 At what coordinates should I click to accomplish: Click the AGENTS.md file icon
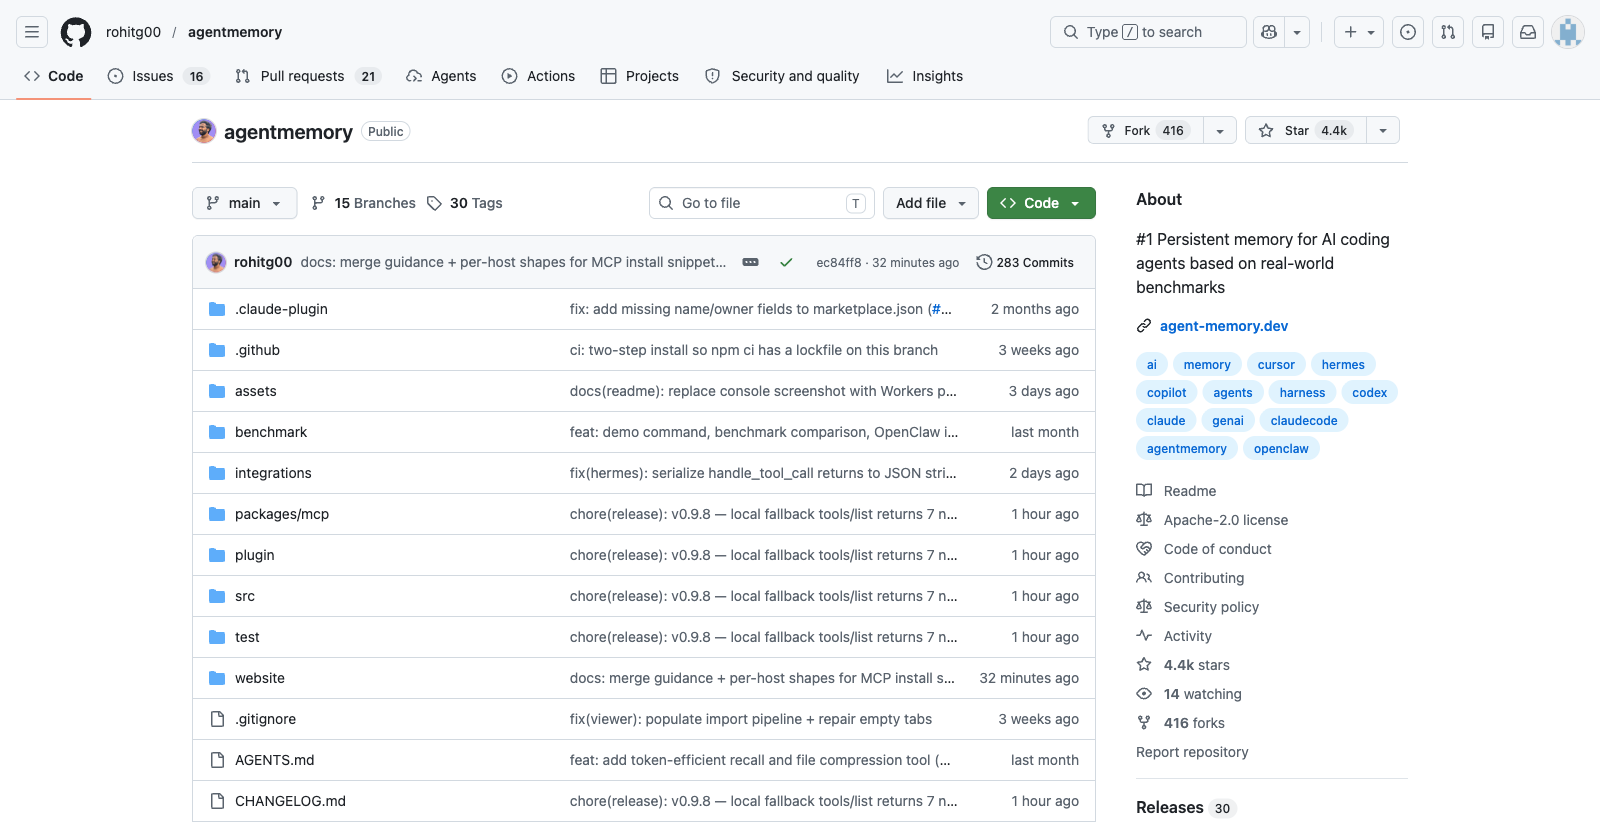(217, 760)
